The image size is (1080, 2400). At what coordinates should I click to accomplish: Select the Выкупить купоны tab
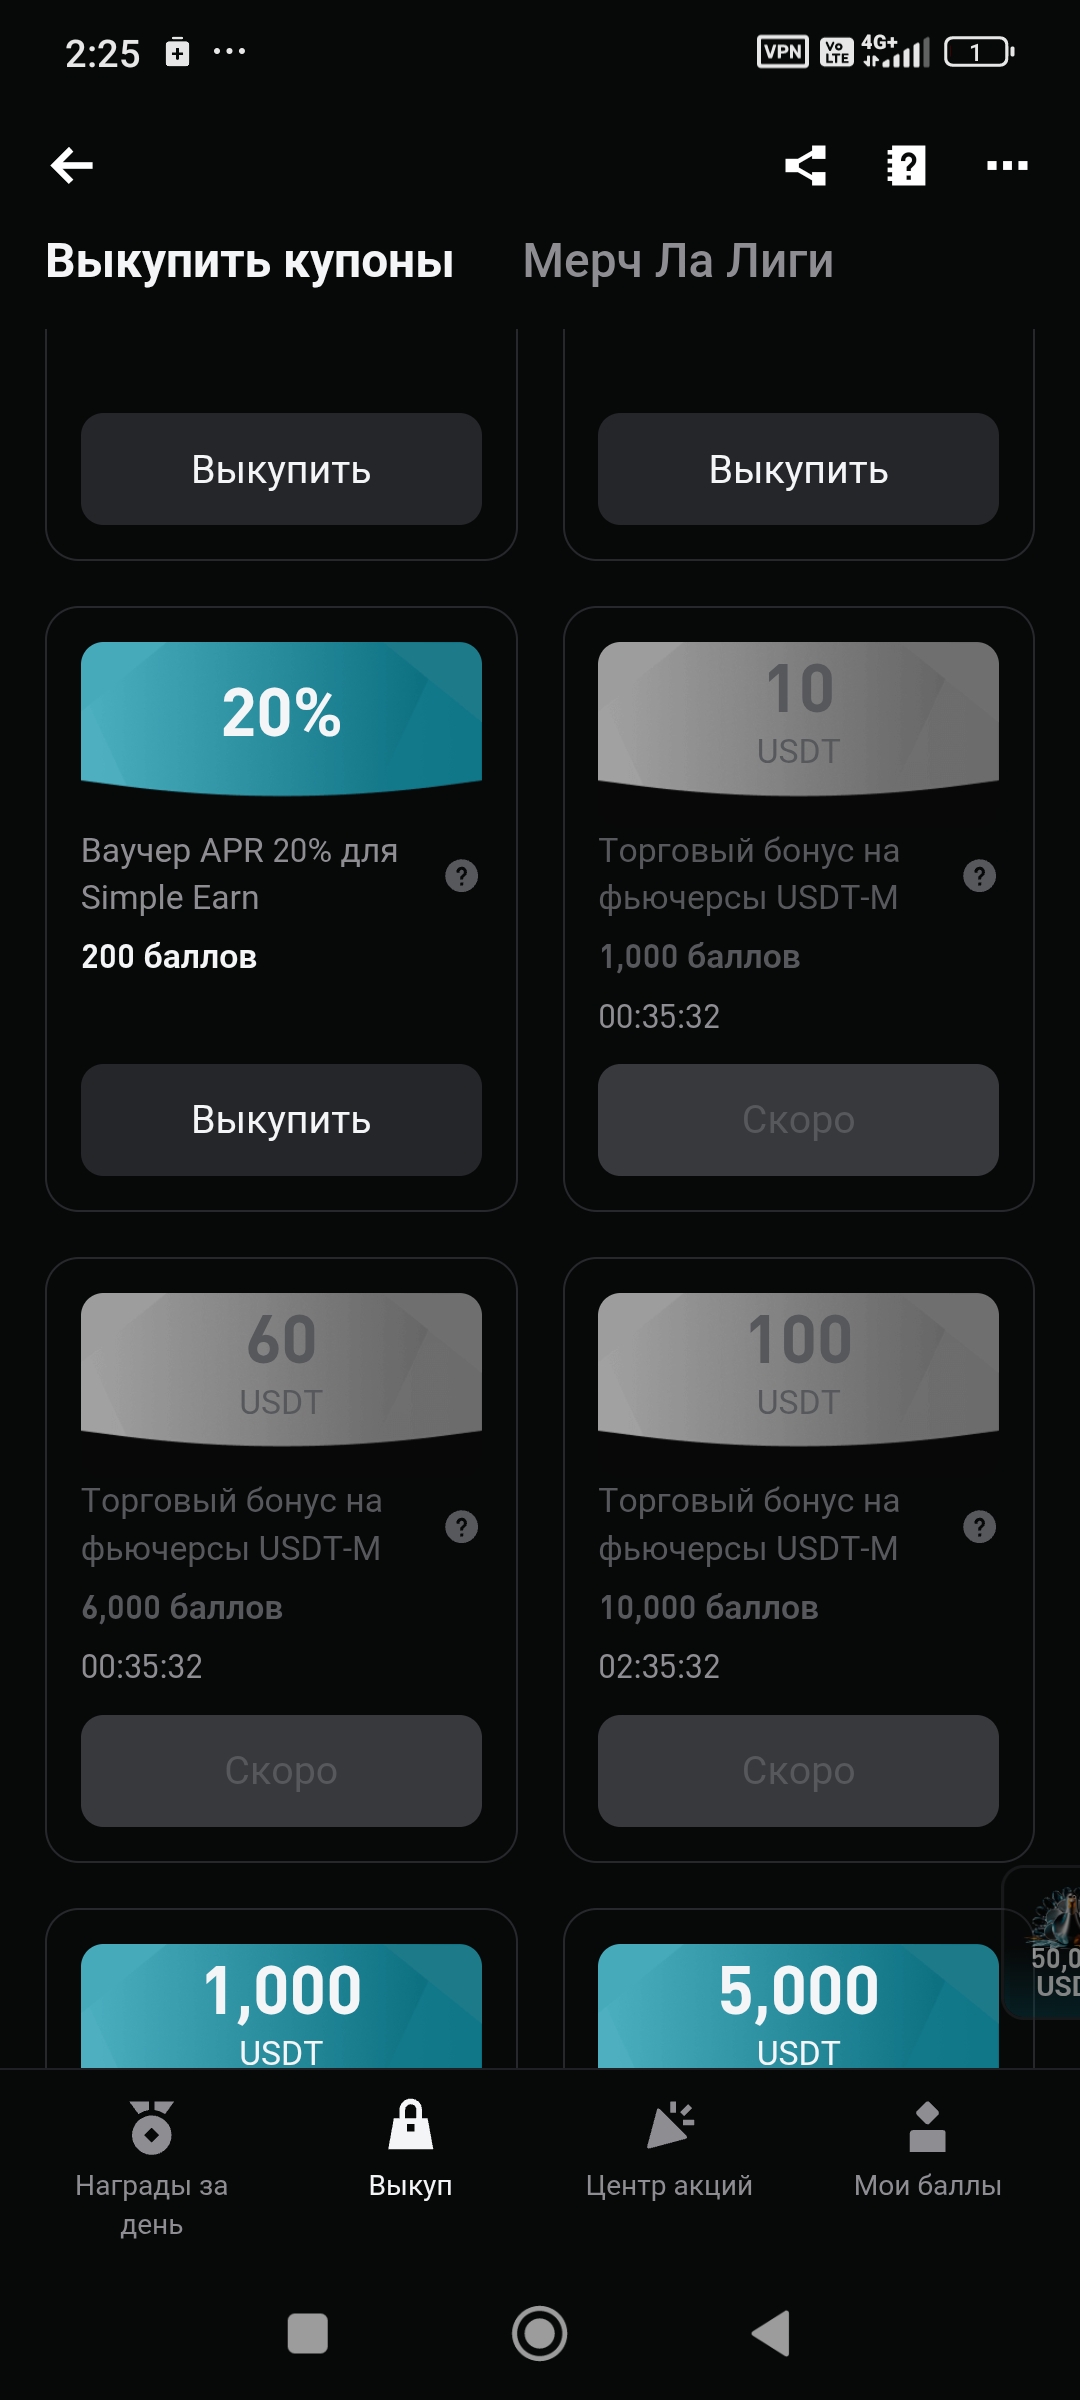pos(250,261)
